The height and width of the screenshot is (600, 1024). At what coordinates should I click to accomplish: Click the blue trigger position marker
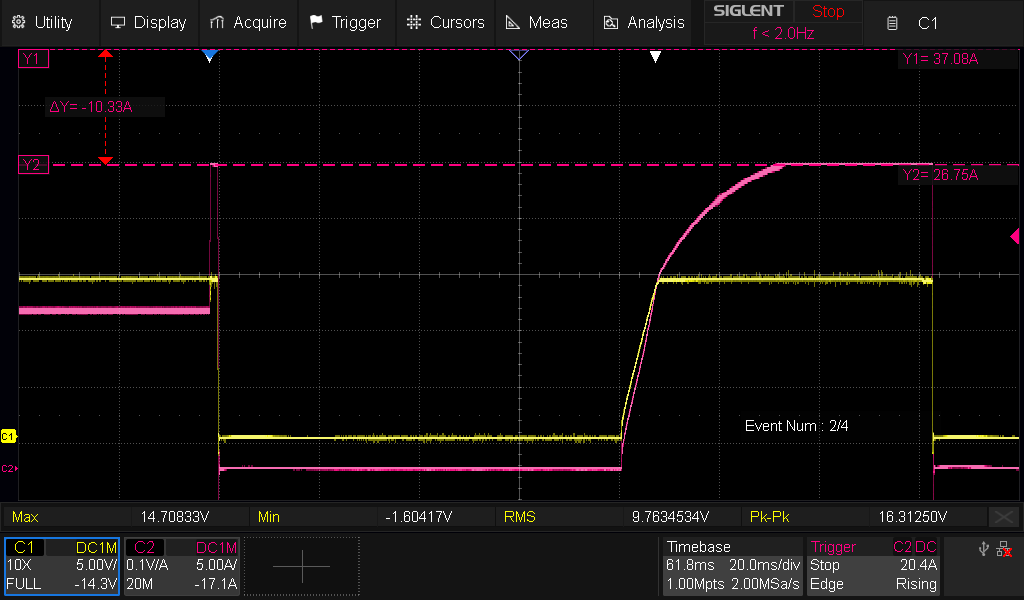click(210, 55)
